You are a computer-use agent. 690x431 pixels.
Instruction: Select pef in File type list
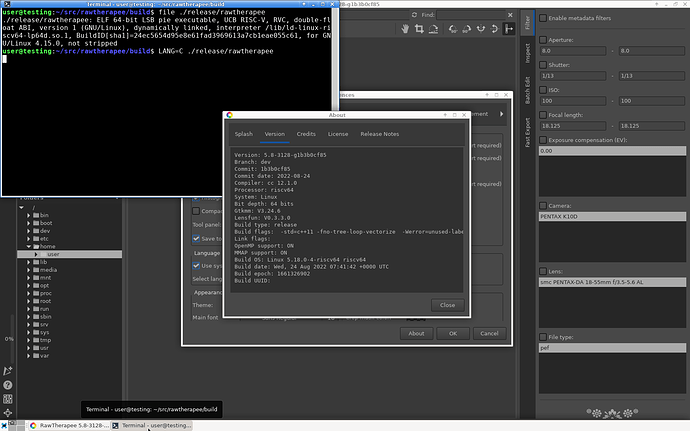tap(612, 348)
